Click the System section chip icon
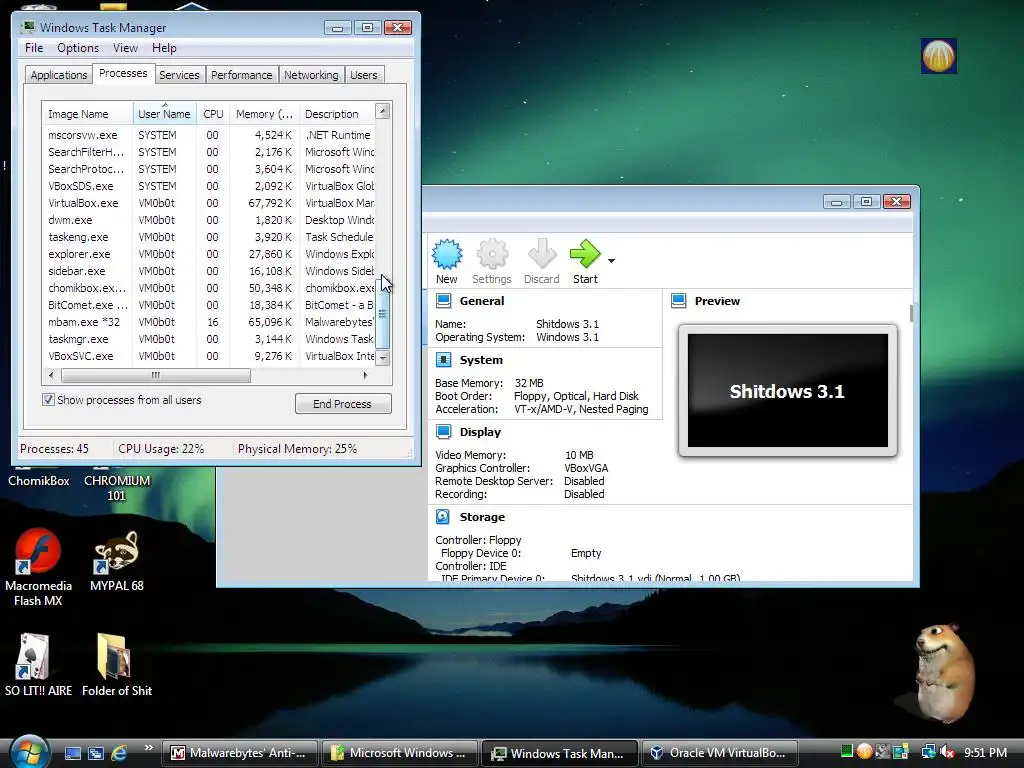The height and width of the screenshot is (768, 1024). (443, 360)
